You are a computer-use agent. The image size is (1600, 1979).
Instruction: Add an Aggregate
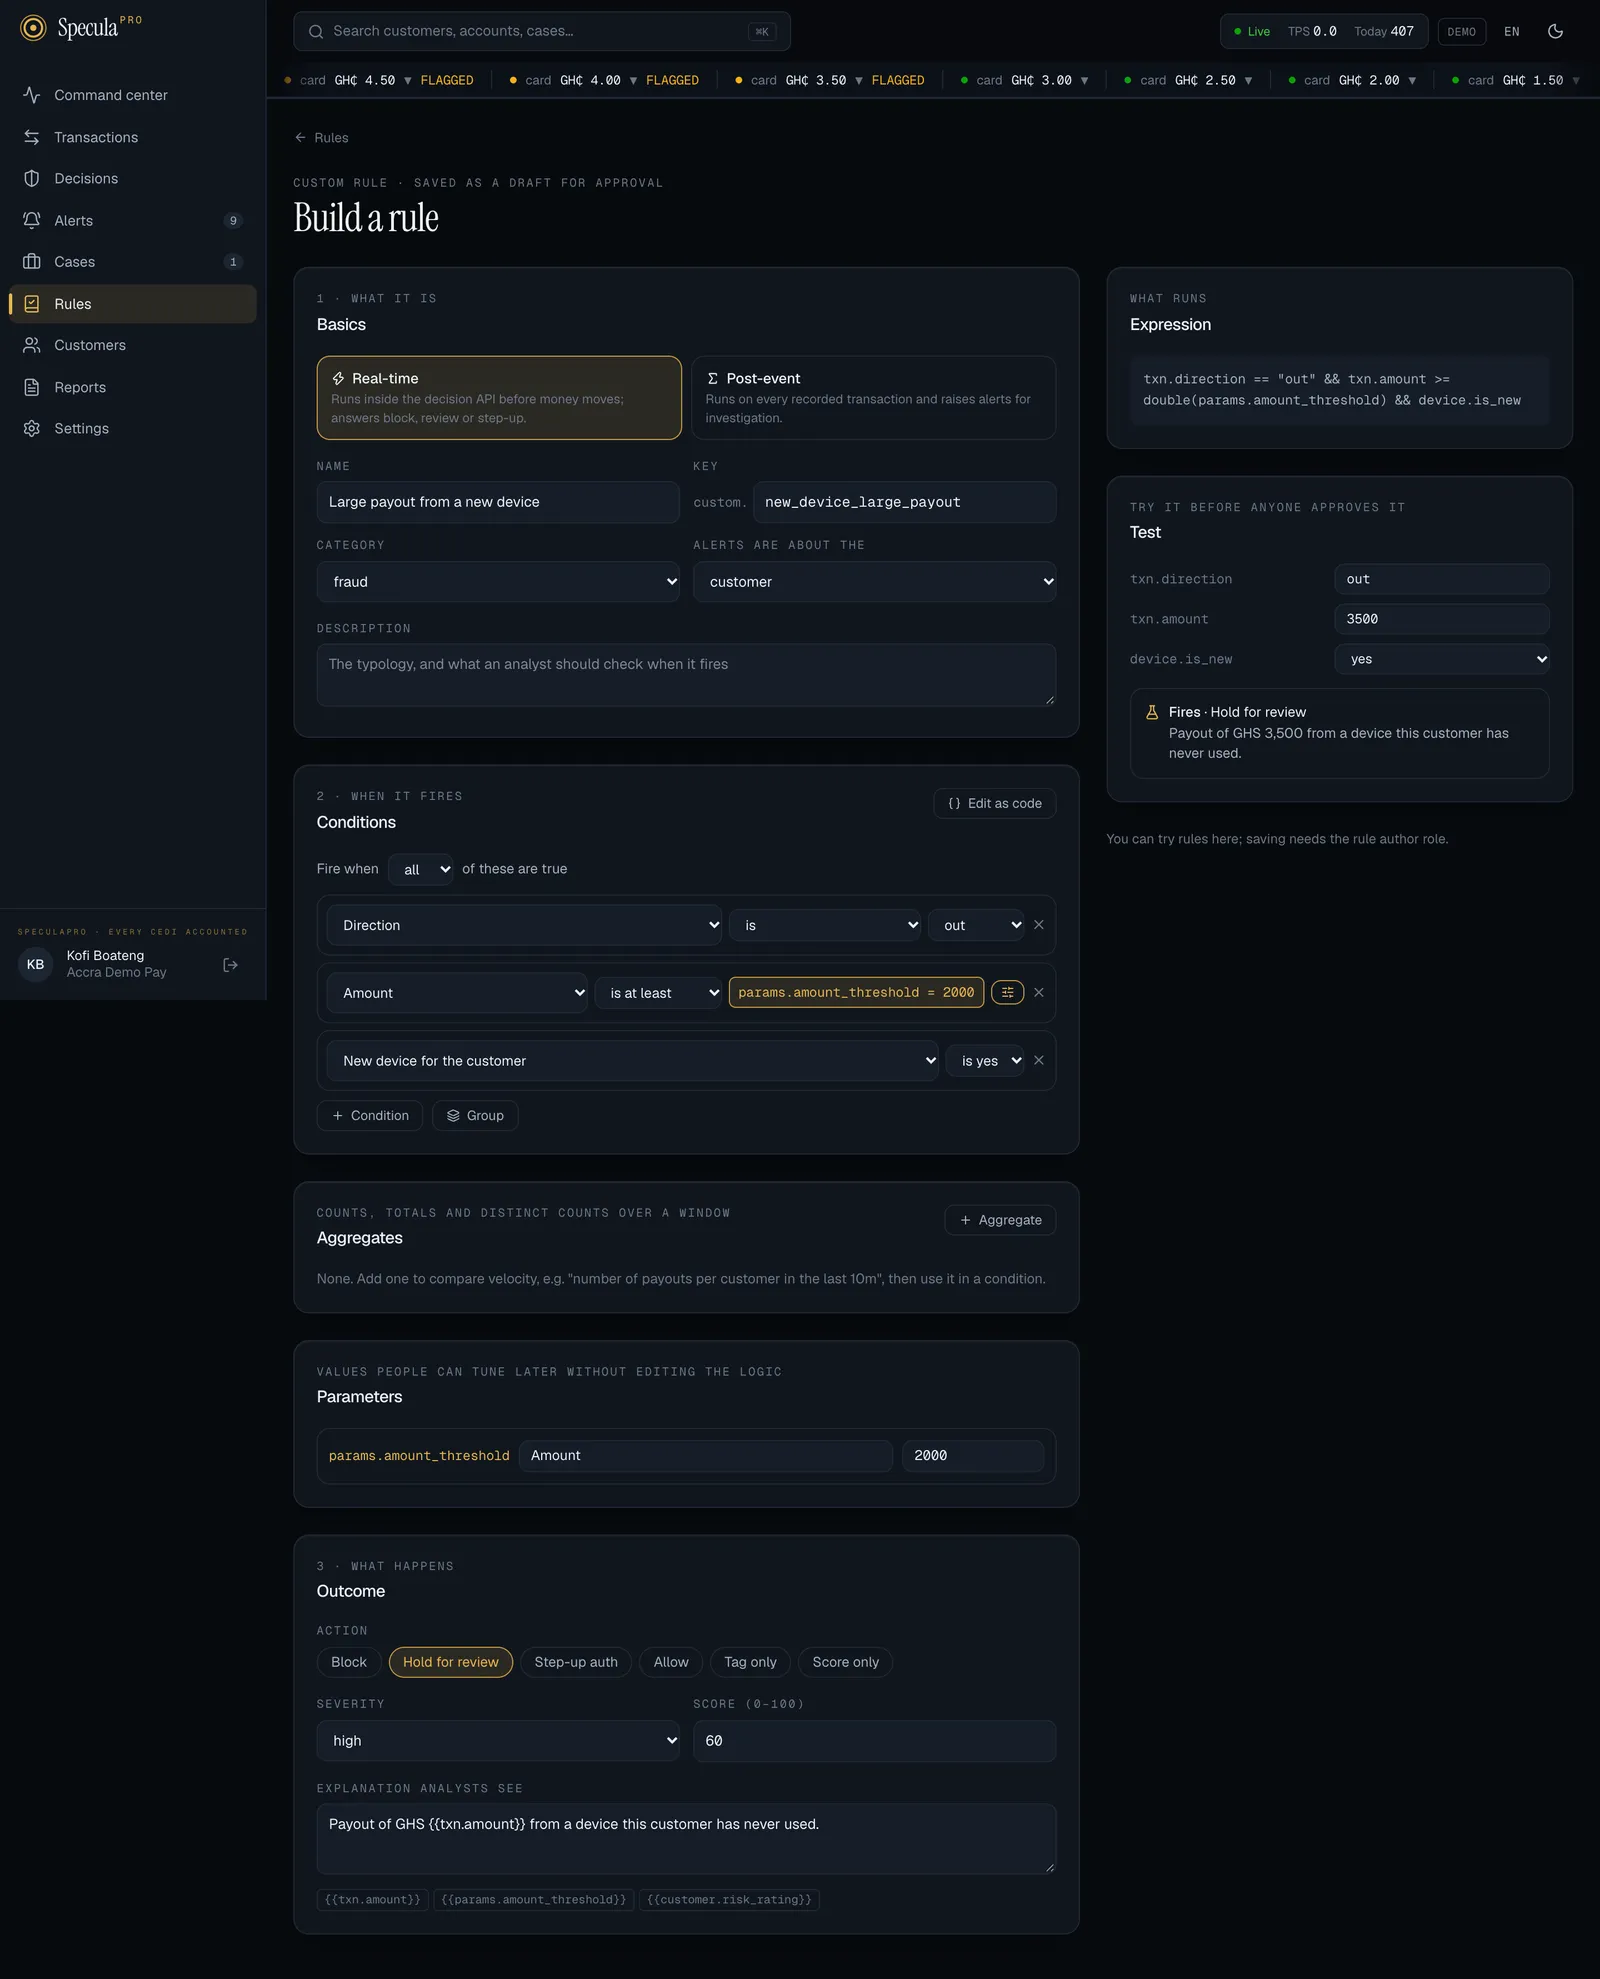tap(1000, 1220)
